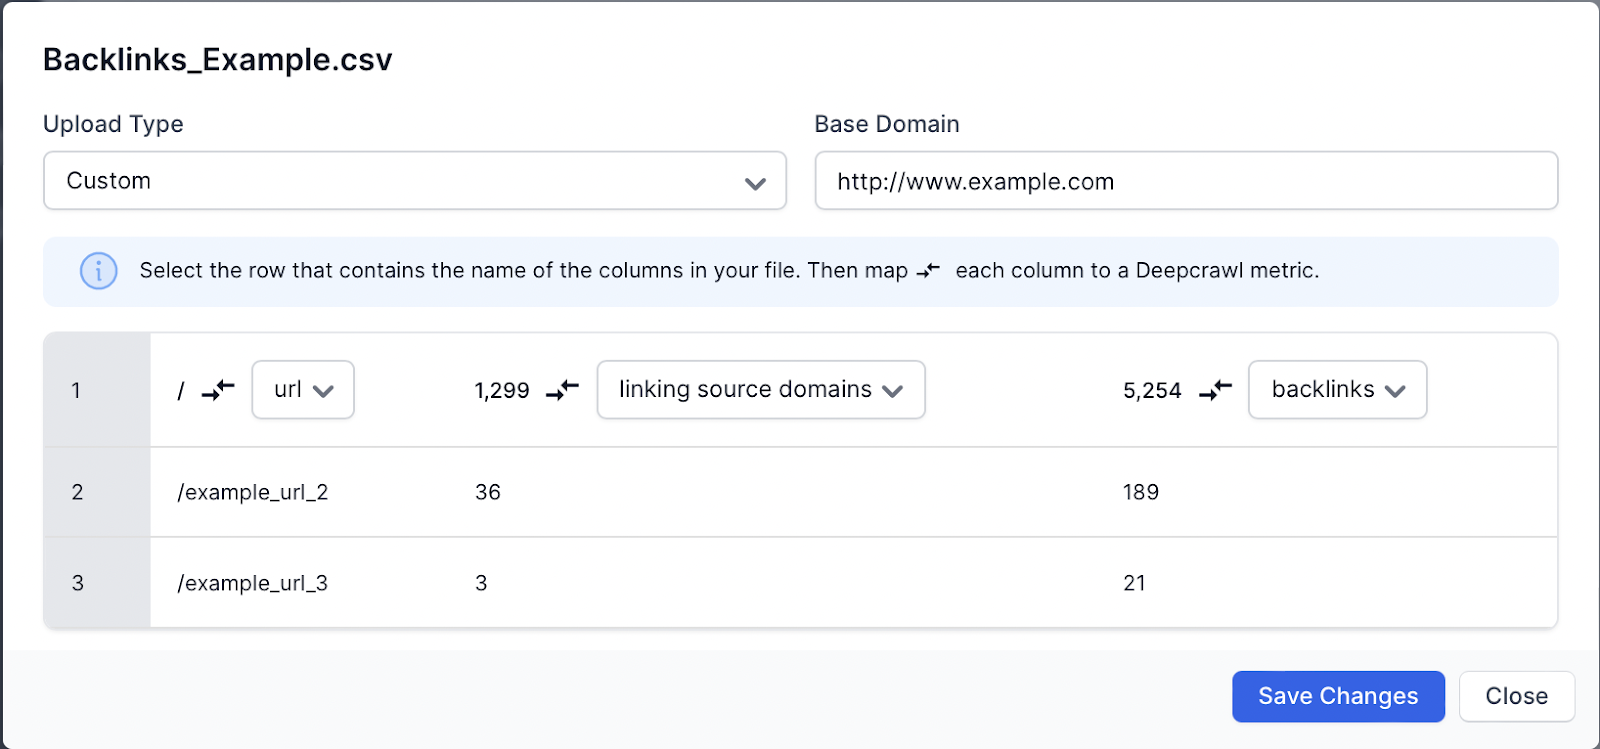Click the cell with value 21
Viewport: 1600px width, 749px height.
[1135, 583]
